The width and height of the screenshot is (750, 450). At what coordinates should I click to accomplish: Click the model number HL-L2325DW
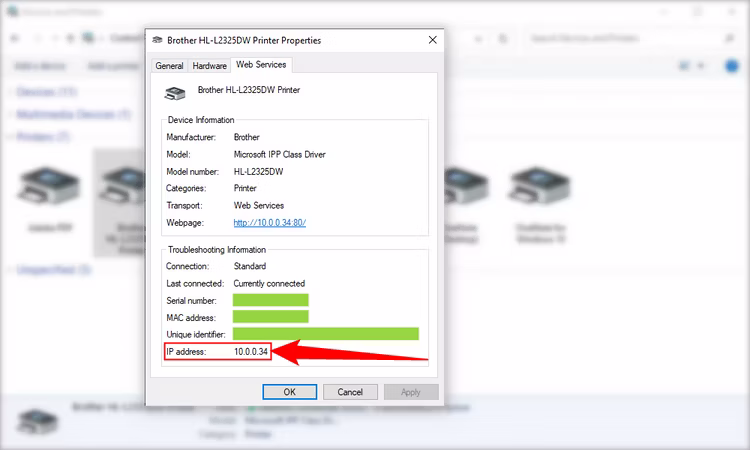tap(258, 172)
